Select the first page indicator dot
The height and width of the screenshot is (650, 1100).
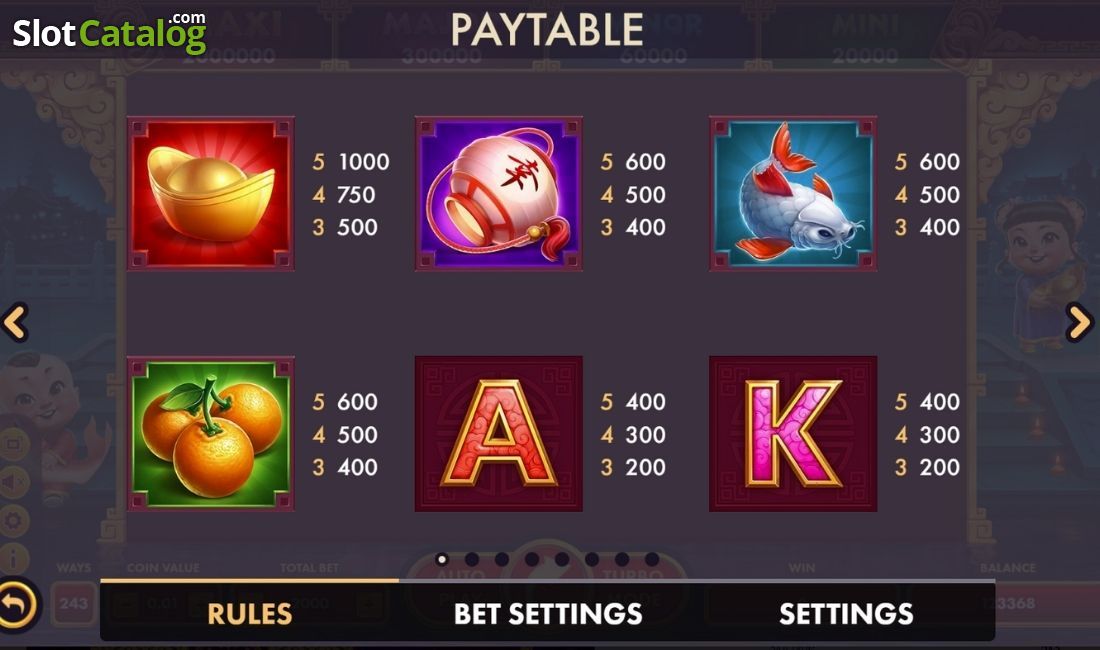(442, 559)
